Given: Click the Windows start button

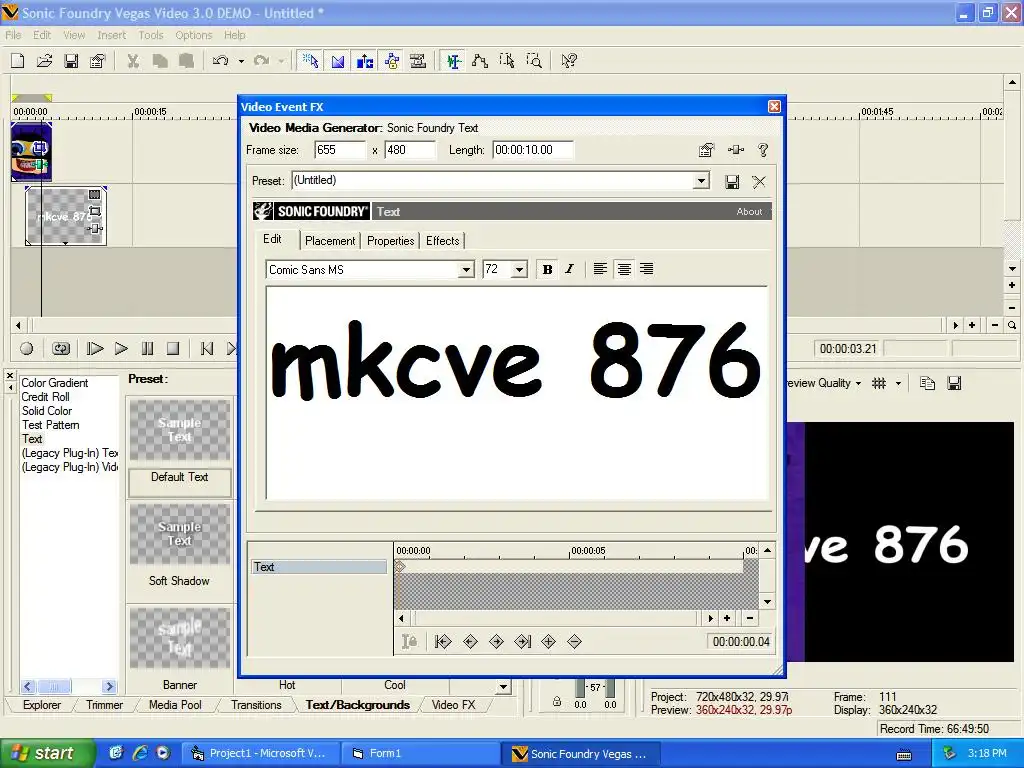Looking at the screenshot, I should point(47,753).
